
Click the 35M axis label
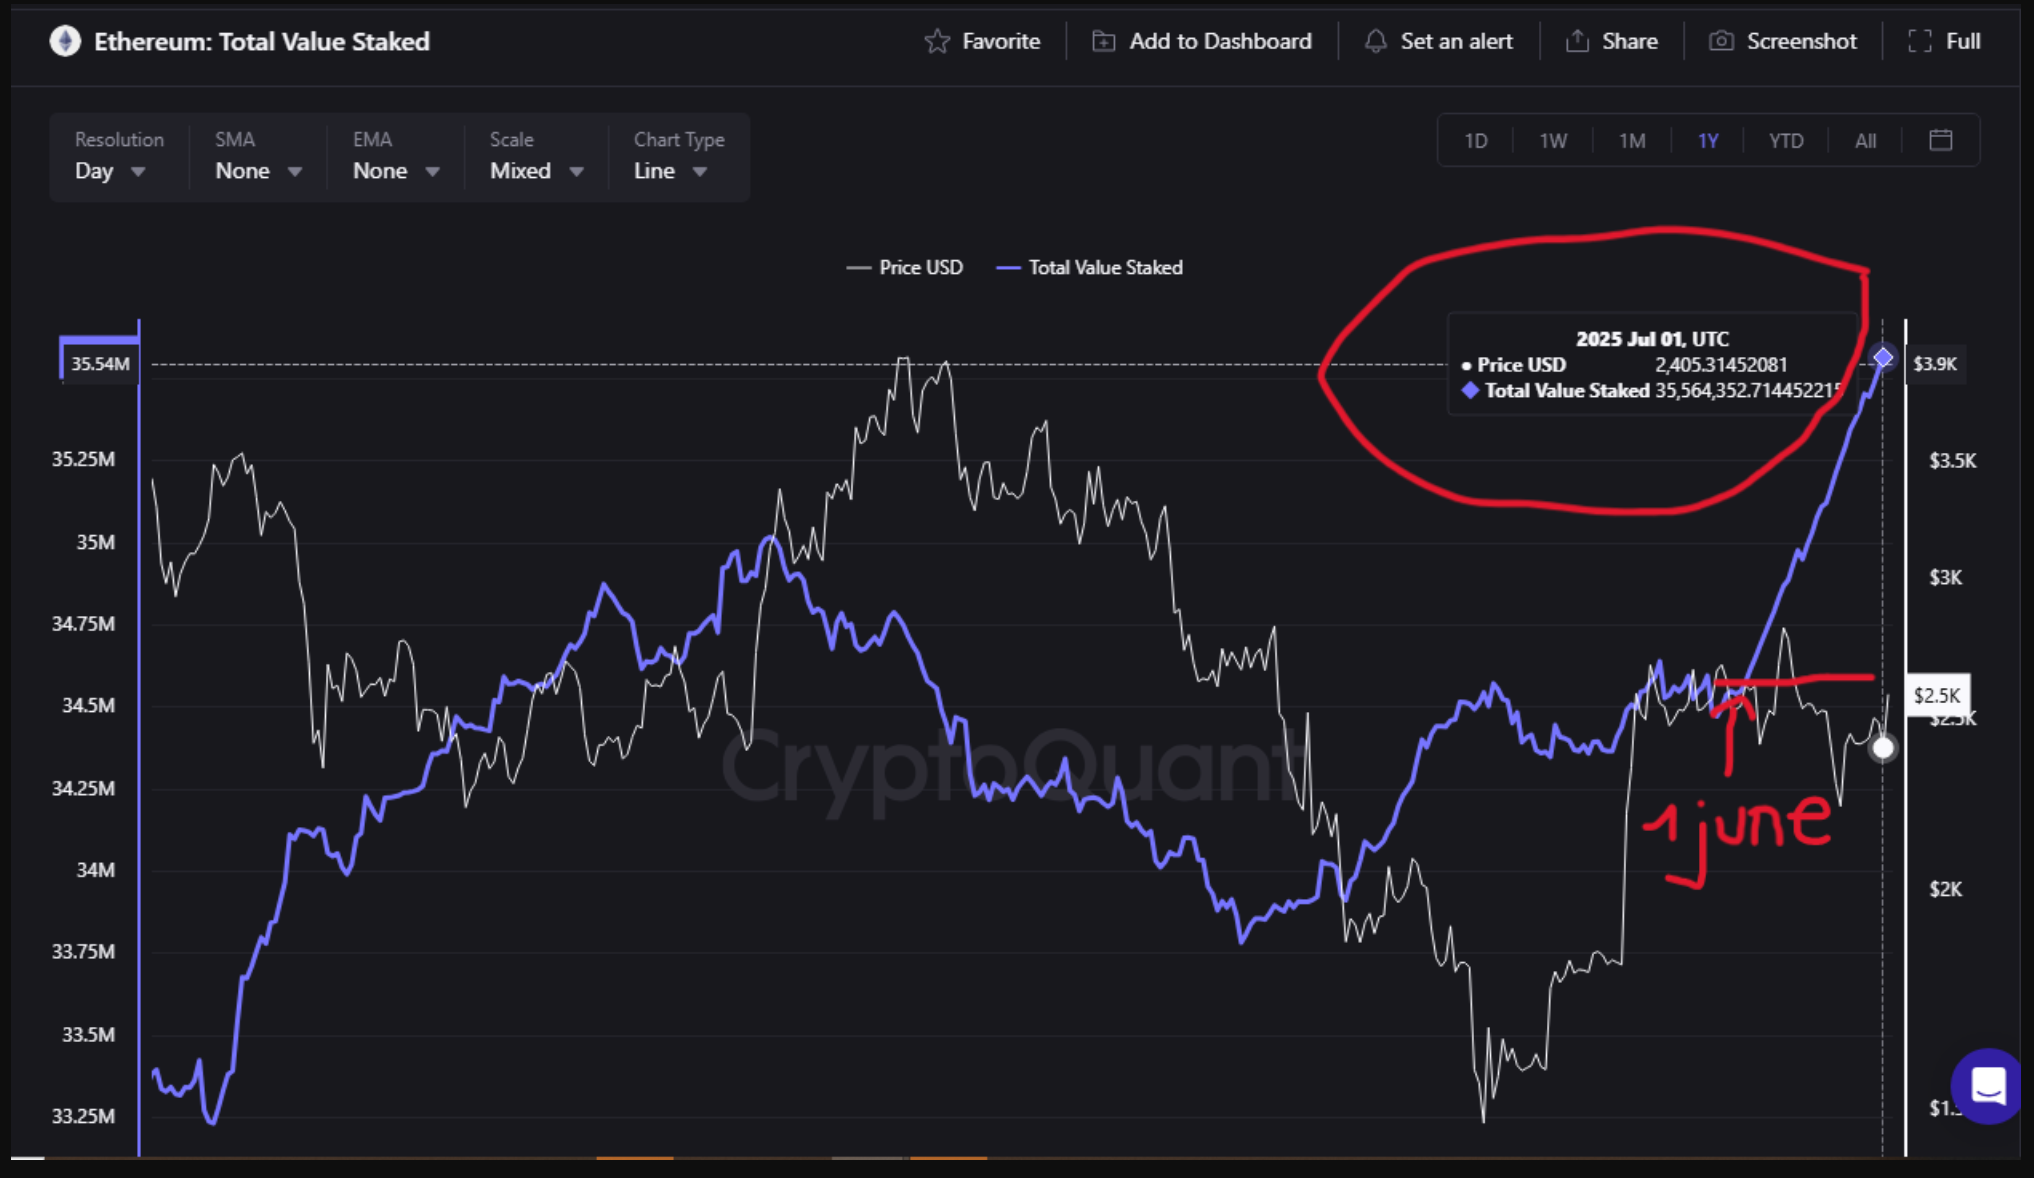click(95, 542)
